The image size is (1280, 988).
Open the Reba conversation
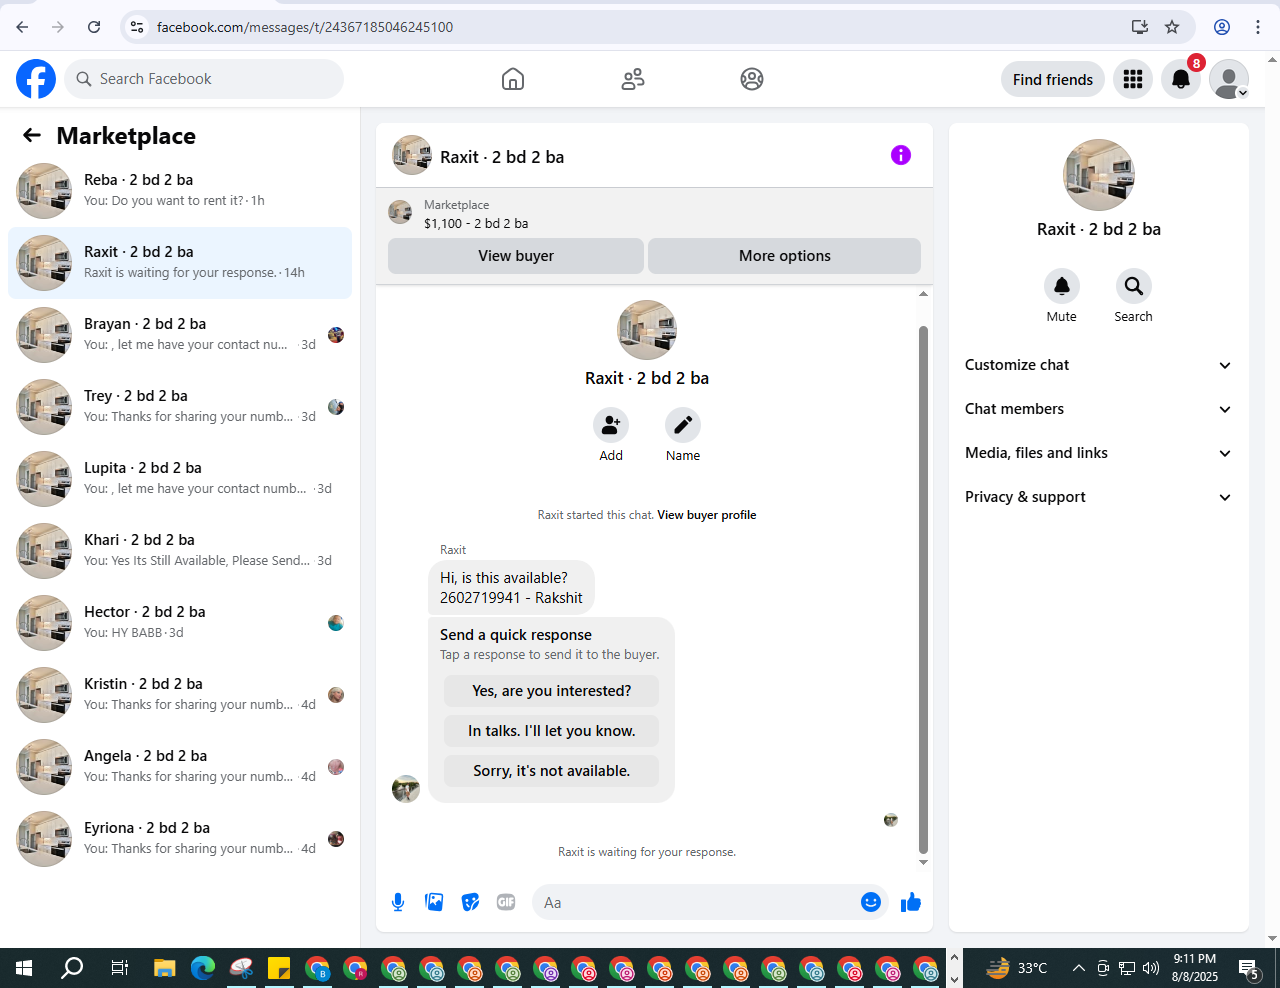point(180,191)
